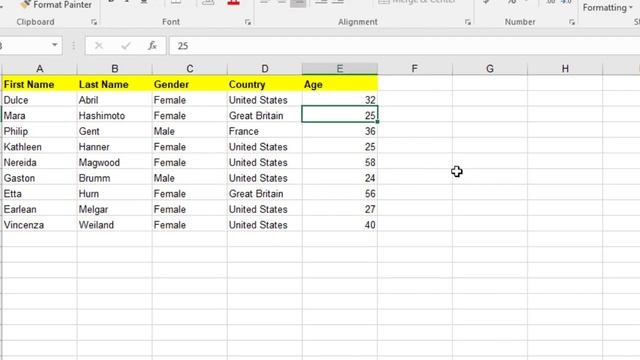Open the Number group dialog launcher
The image size is (640, 360).
click(572, 22)
